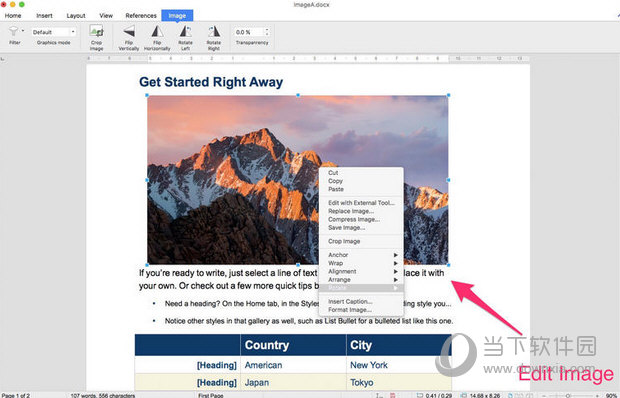Rotate the image left

pos(185,37)
